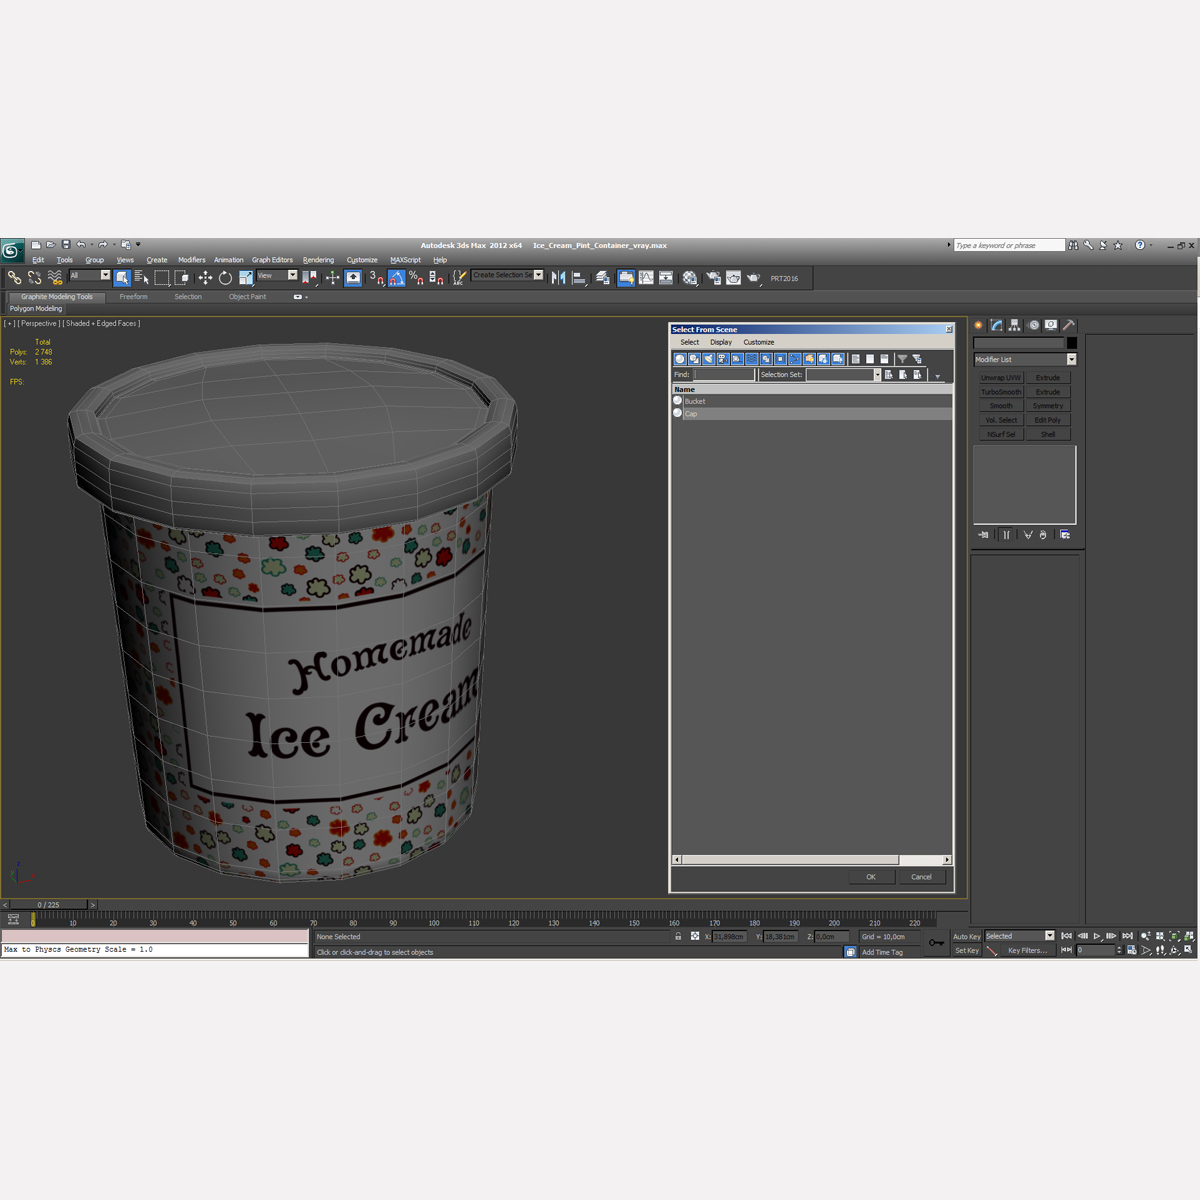
Task: Switch to the Freeform ribbon tab
Action: (x=133, y=297)
